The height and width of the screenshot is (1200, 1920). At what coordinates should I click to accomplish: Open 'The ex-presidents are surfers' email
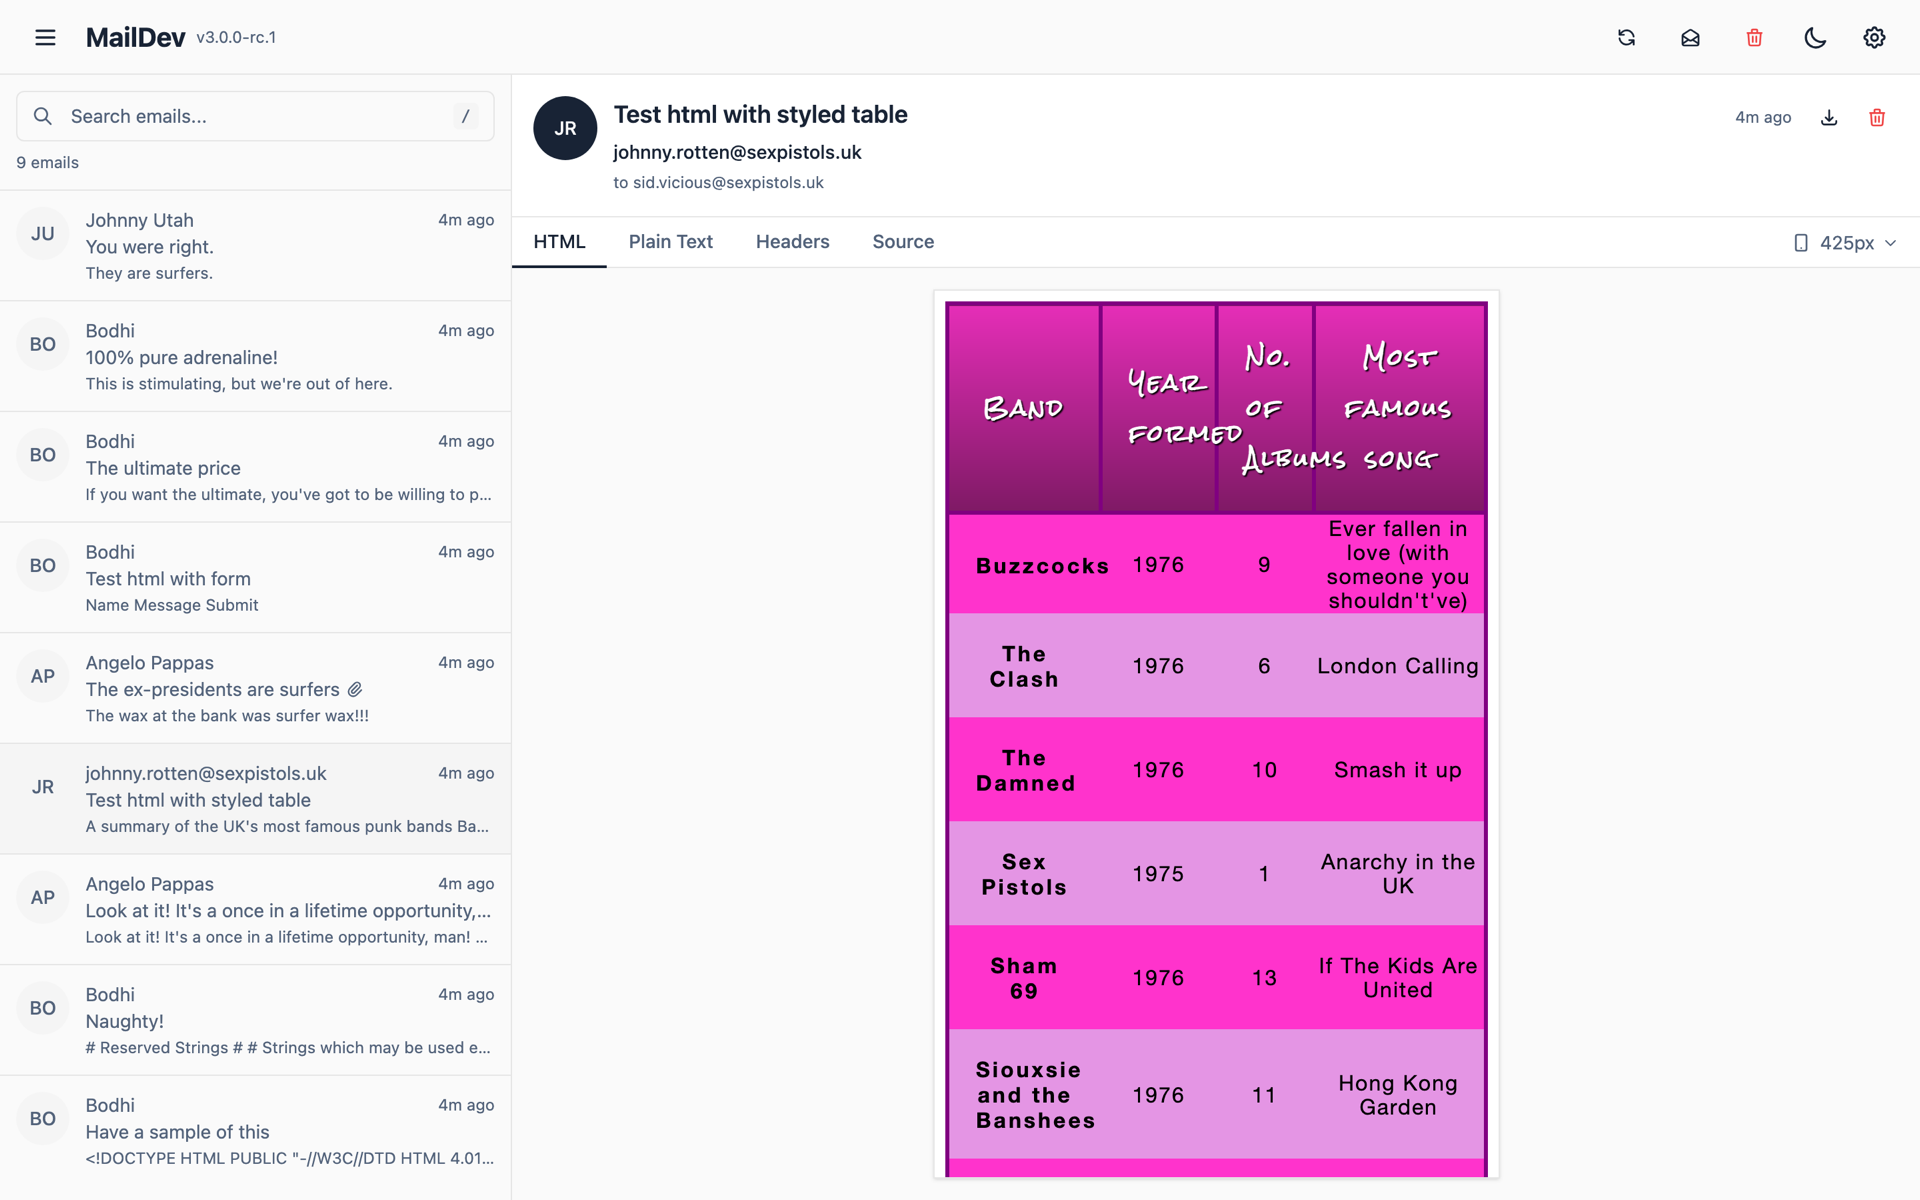pyautogui.click(x=255, y=688)
